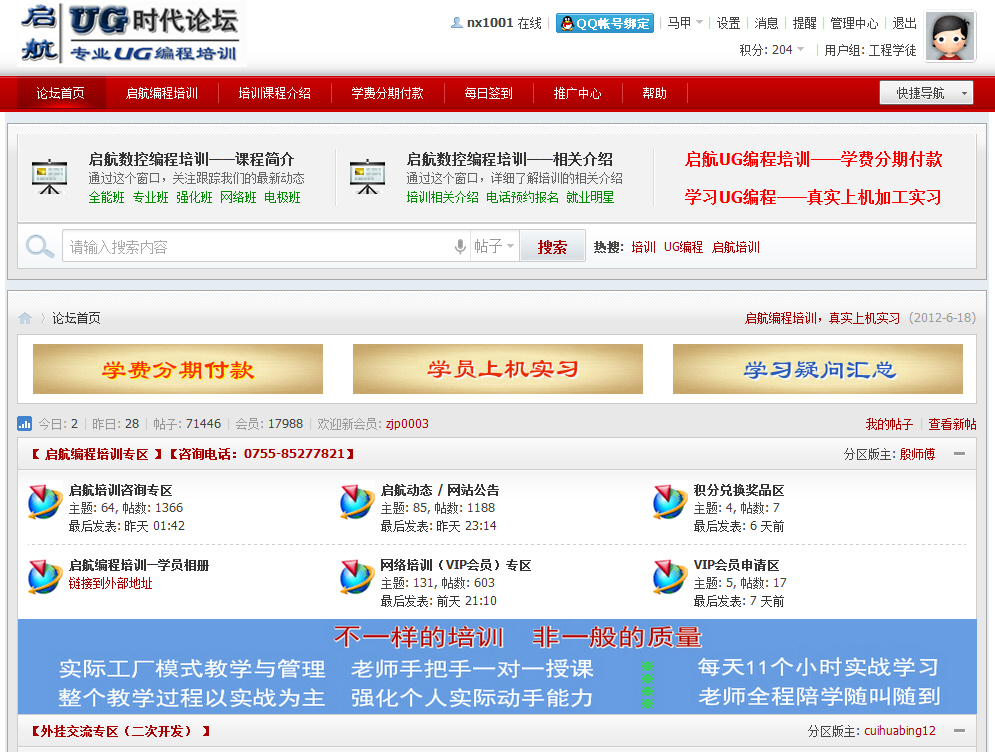
Task: Click red 学习UG编程——真实上机加工实习 headline
Action: coord(813,197)
